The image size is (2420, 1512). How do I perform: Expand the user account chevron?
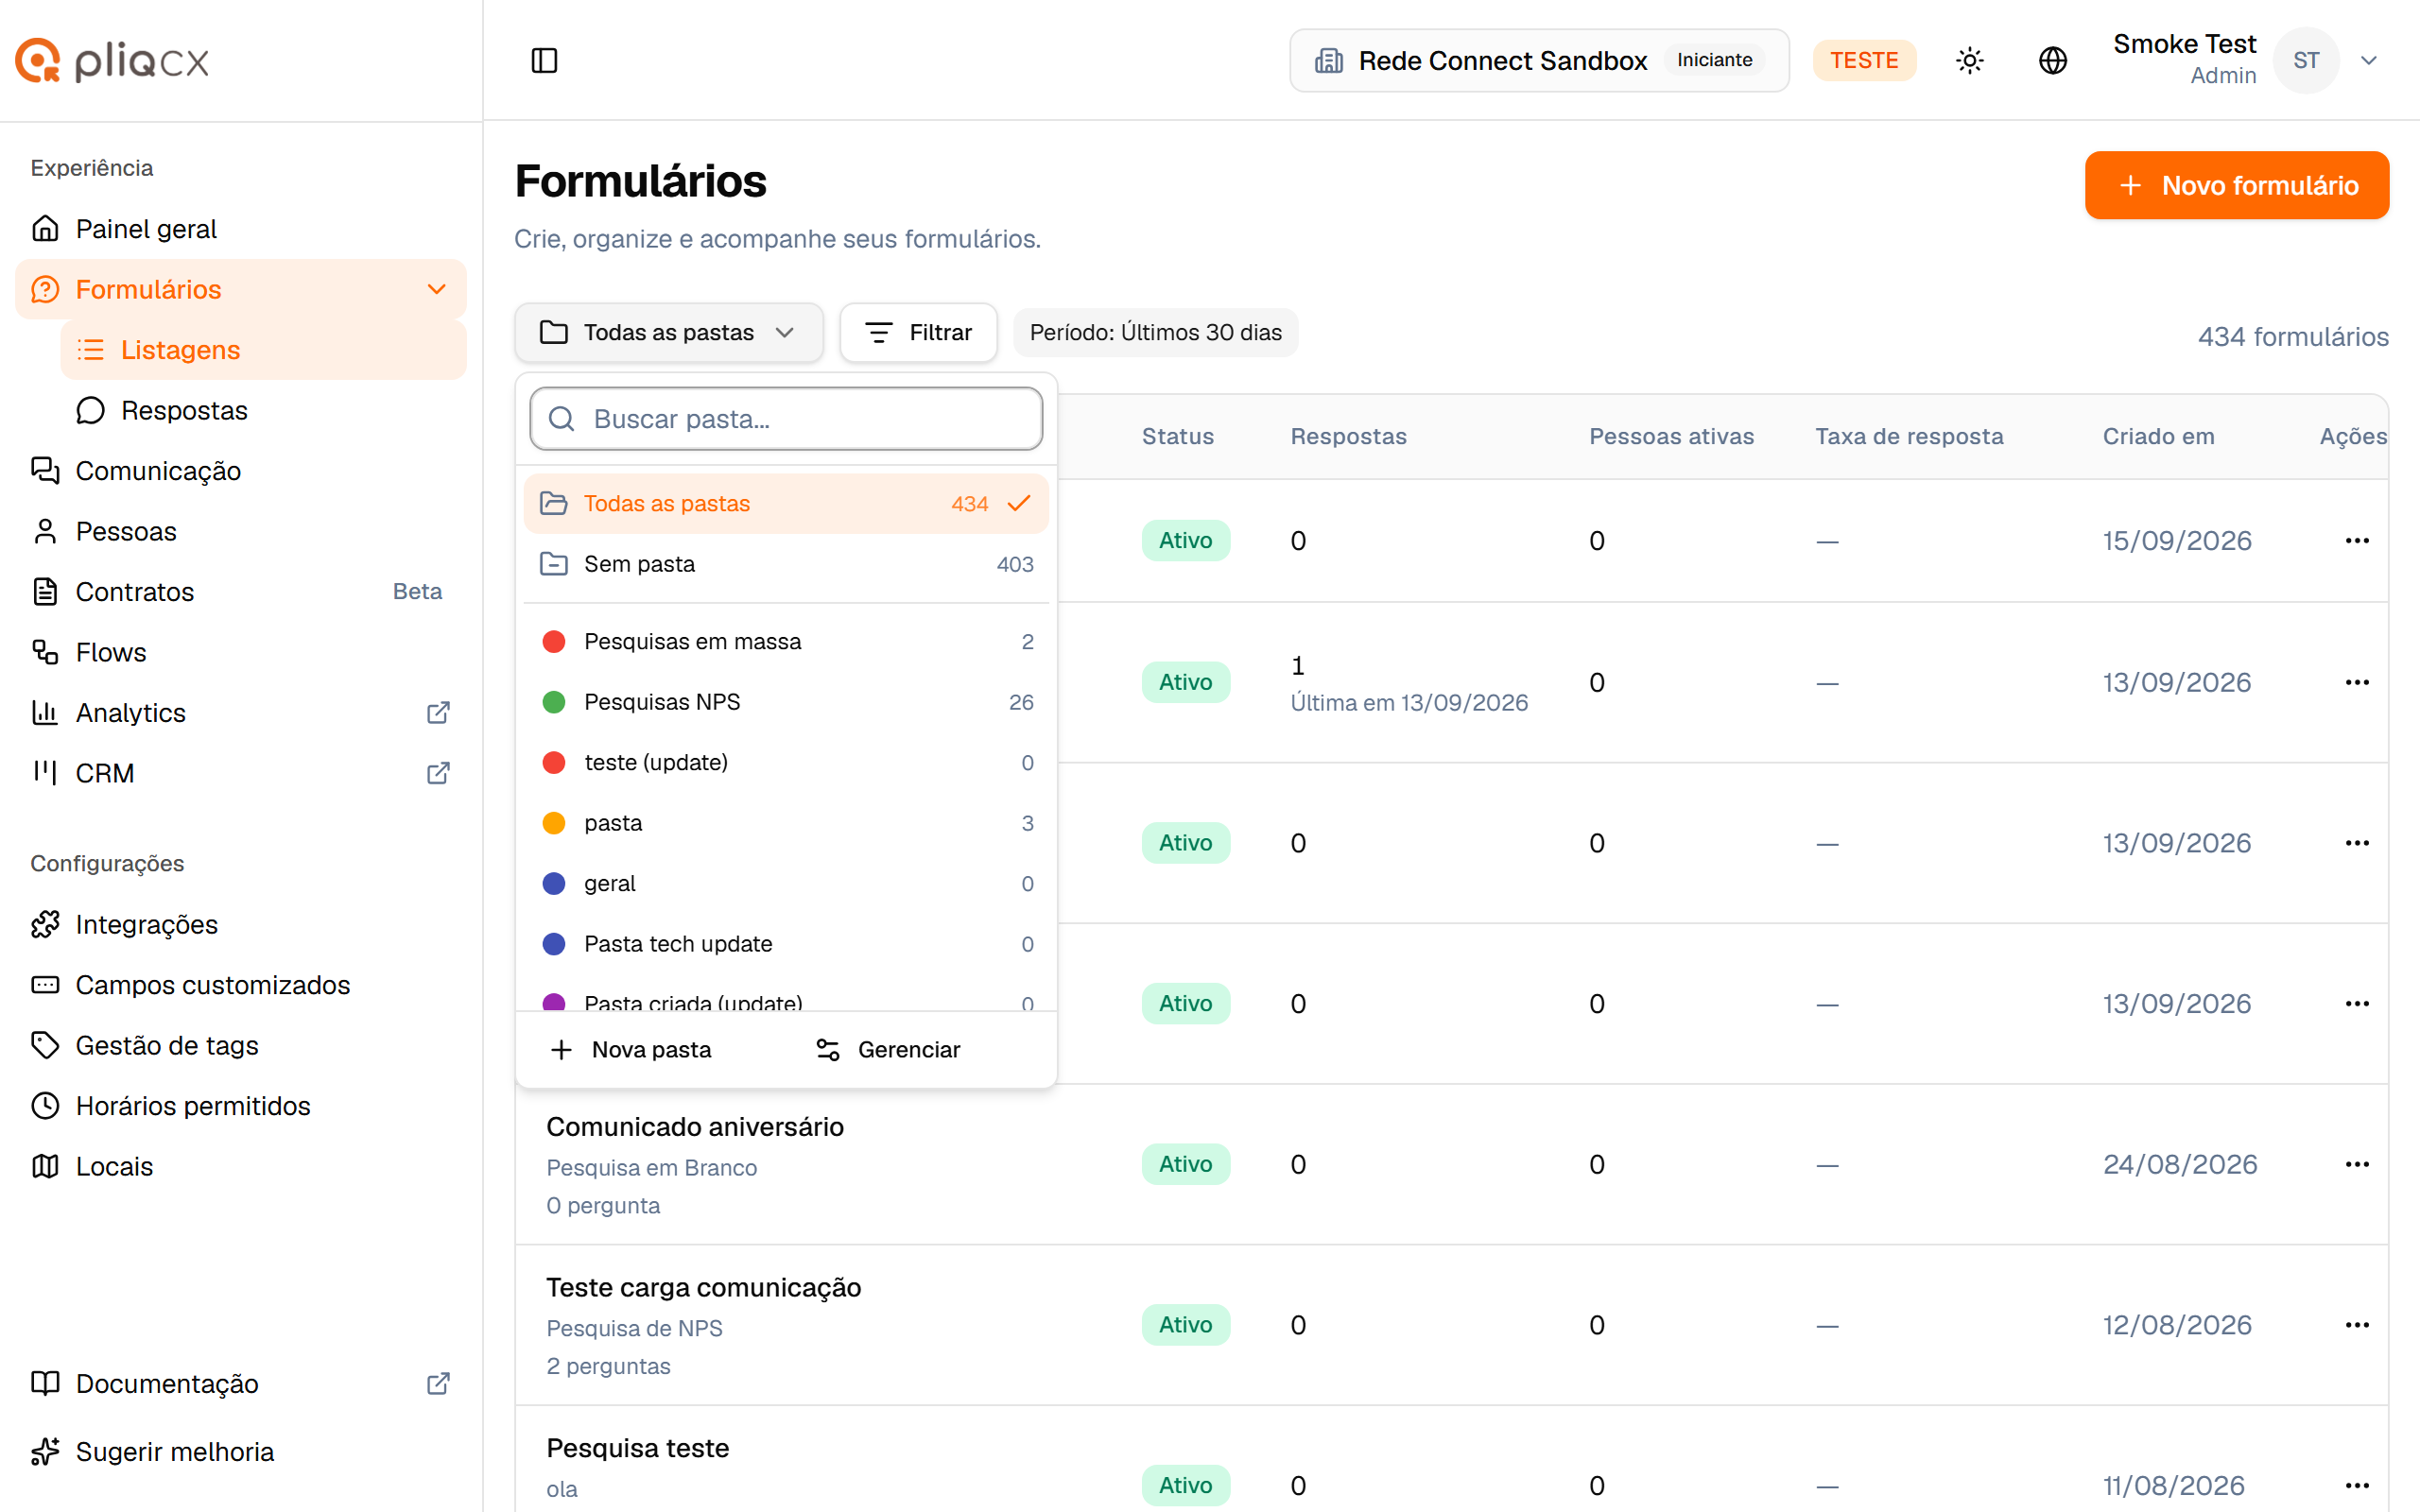click(x=2369, y=60)
